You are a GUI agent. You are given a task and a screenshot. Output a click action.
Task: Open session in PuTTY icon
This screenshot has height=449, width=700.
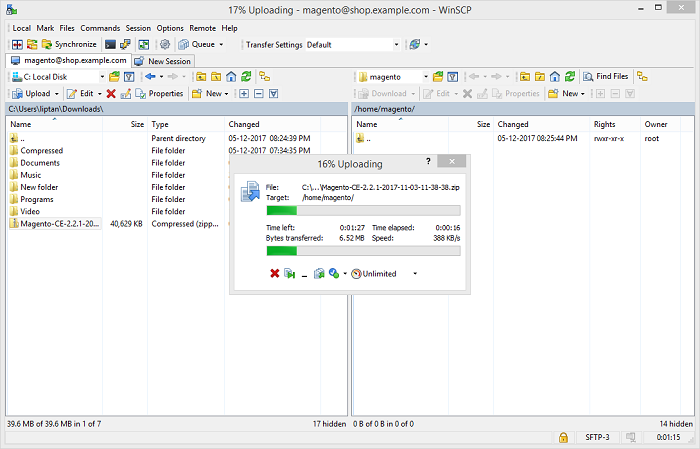coord(125,44)
